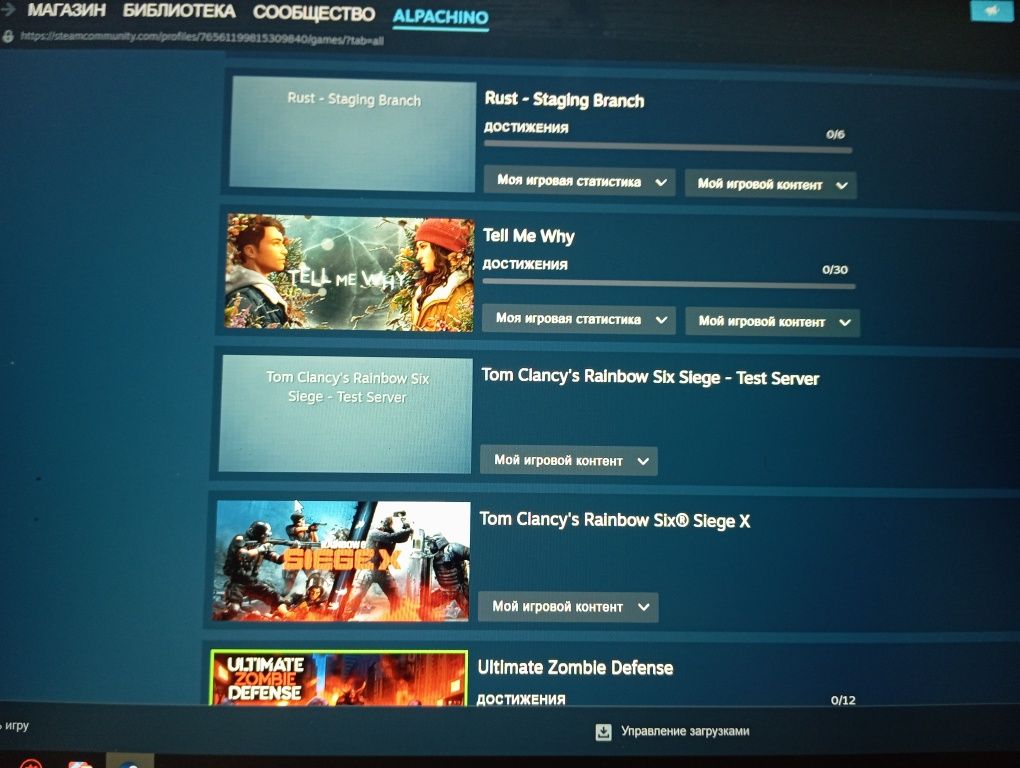1020x768 pixels.
Task: Open Tom Clancy's Rainbow Six Siege X title
Action: [x=615, y=520]
